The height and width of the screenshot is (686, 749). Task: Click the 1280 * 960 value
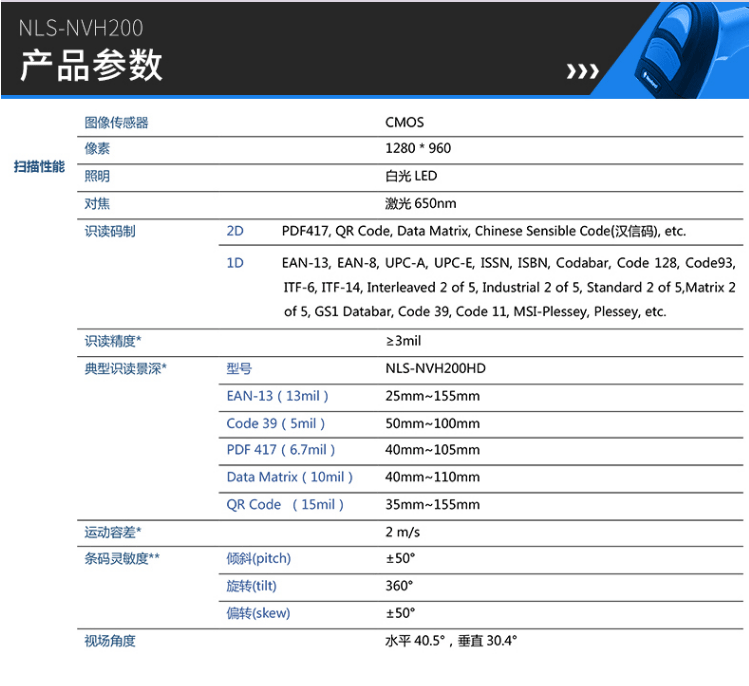[x=418, y=148]
